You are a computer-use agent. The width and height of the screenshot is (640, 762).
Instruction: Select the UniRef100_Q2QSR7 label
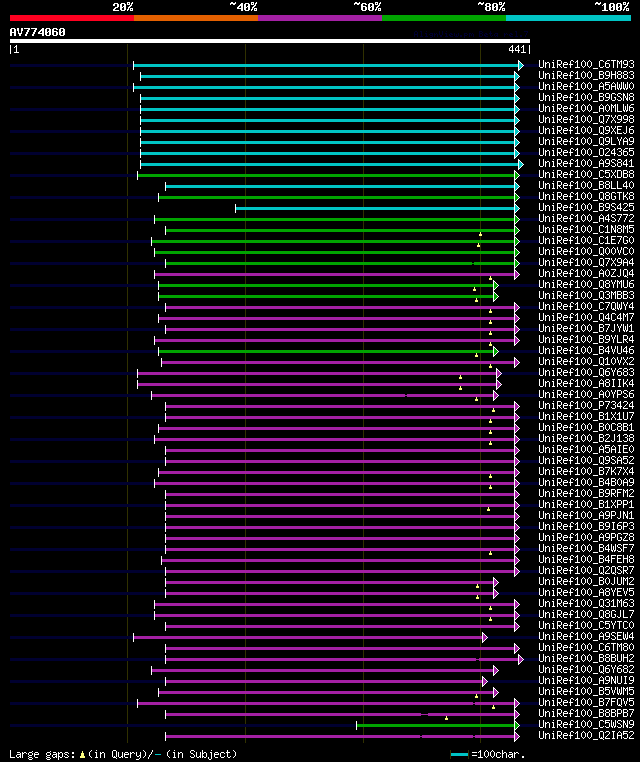pos(586,571)
